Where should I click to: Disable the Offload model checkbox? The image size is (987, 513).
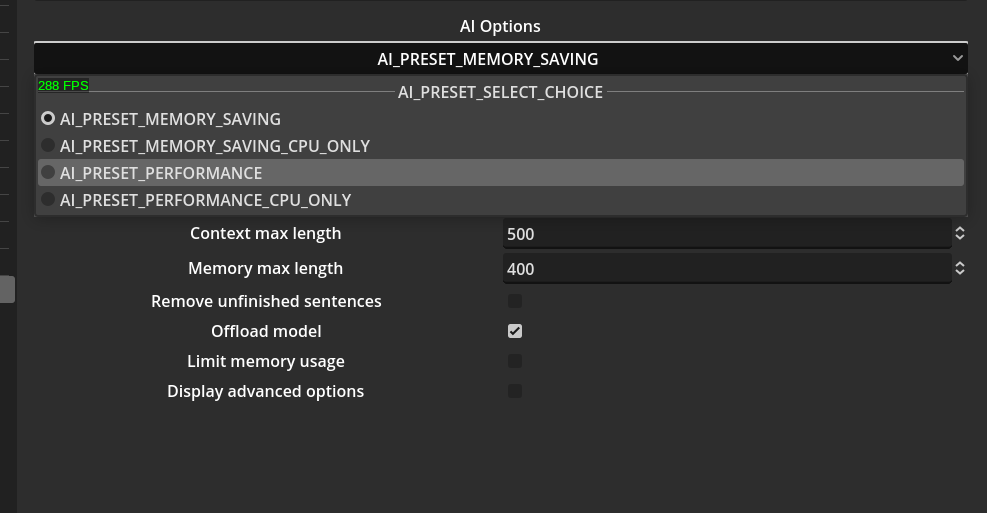515,331
